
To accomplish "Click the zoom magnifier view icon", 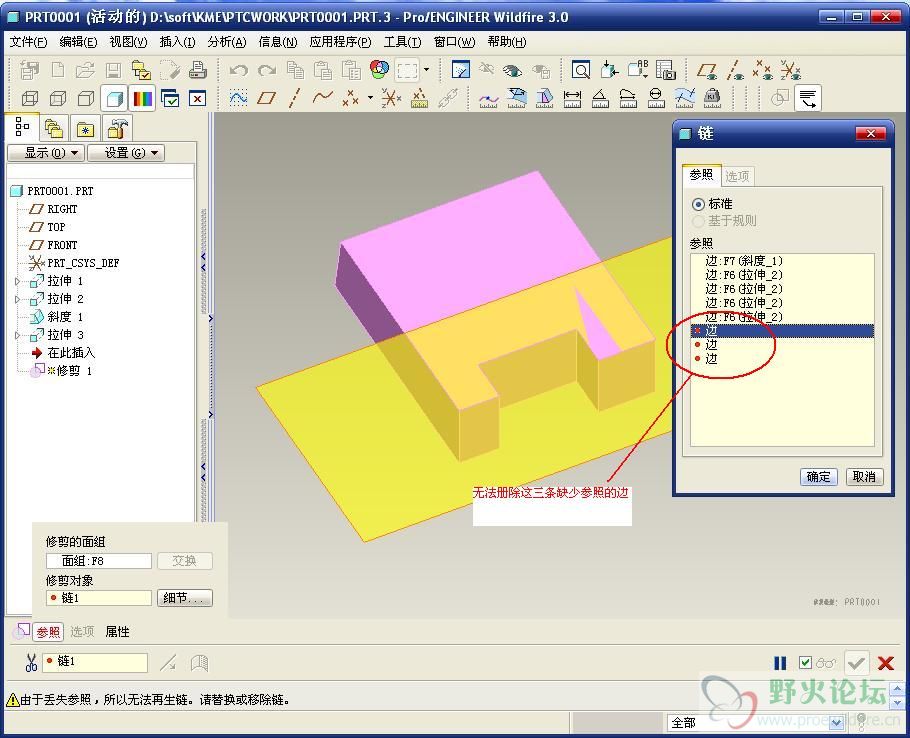I will (x=580, y=70).
